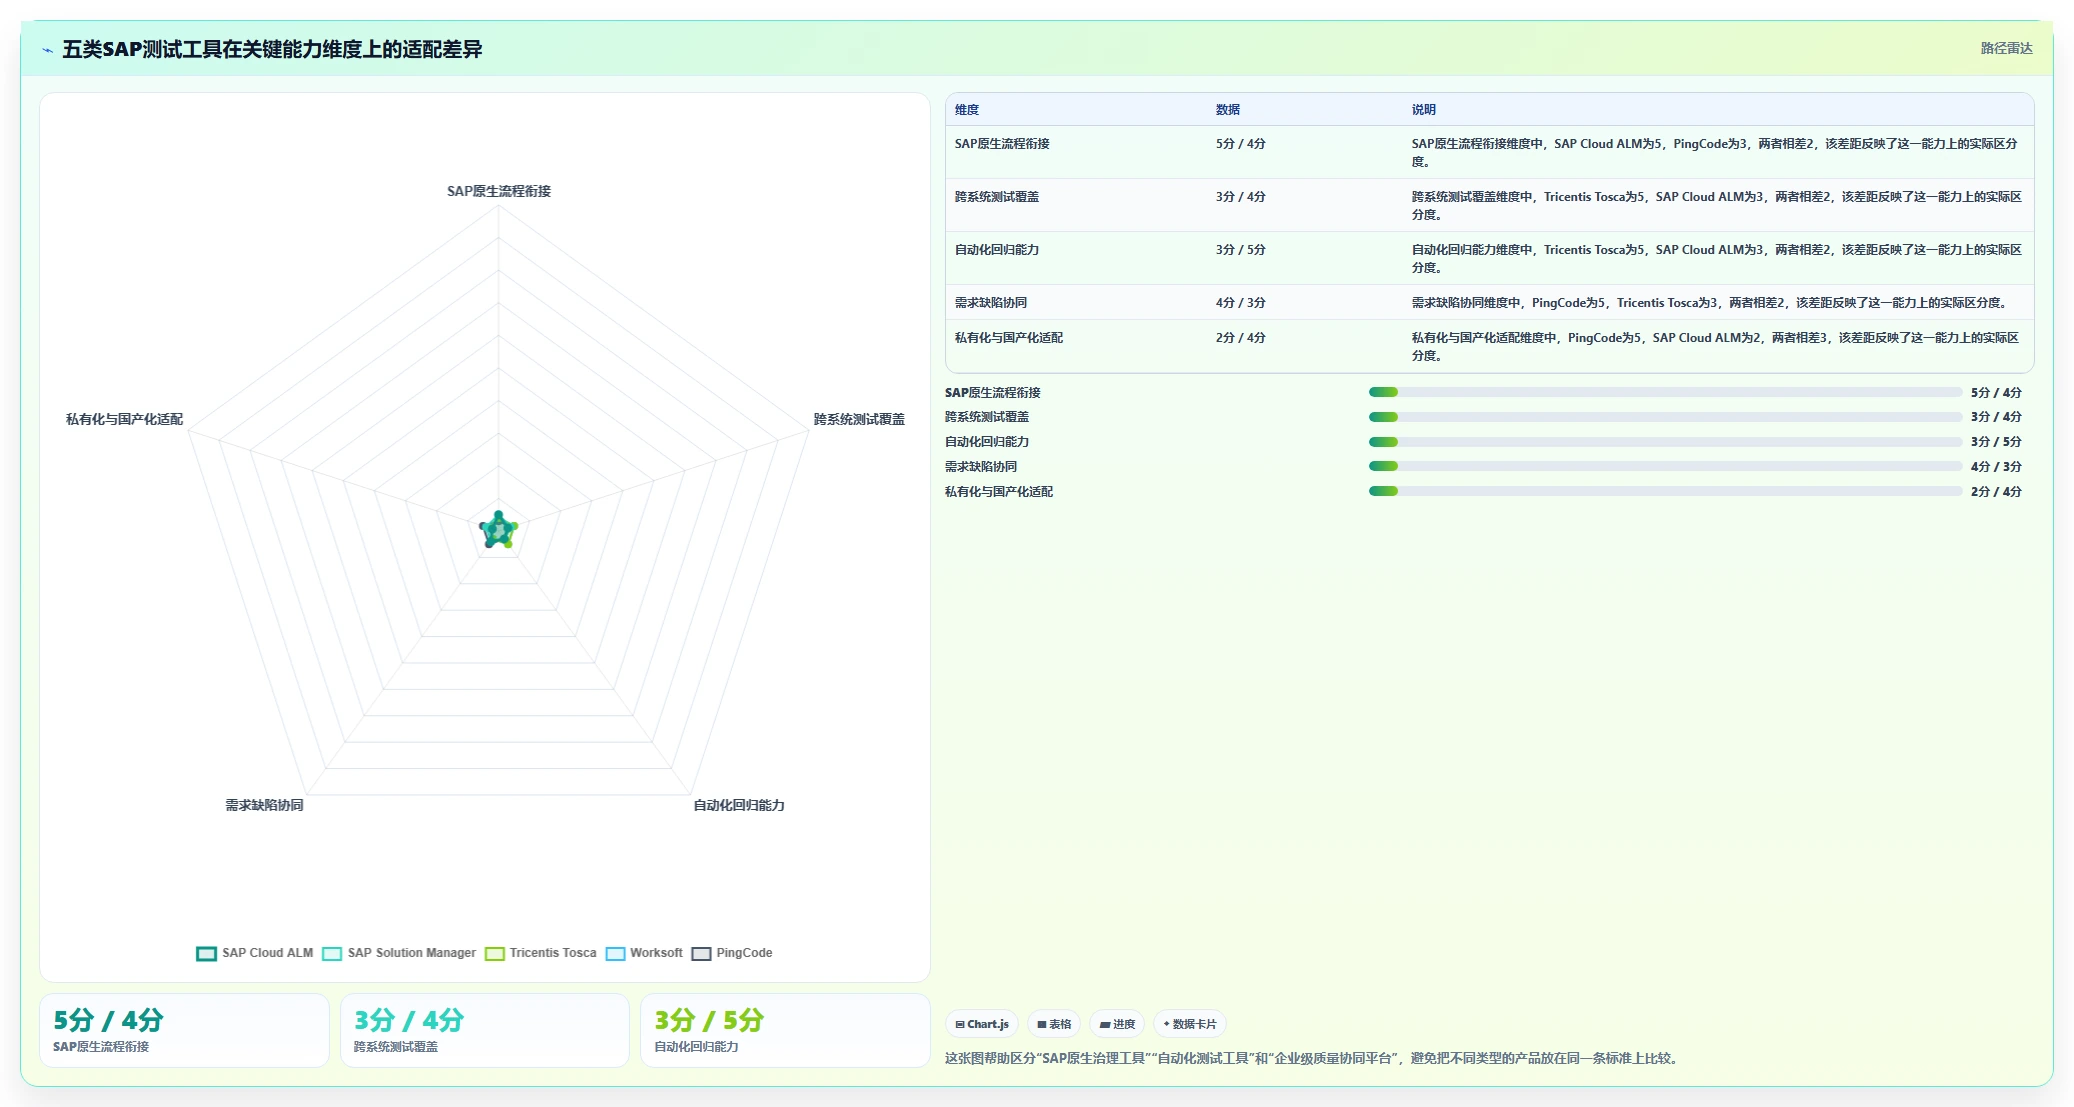Image resolution: width=2074 pixels, height=1107 pixels.
Task: Click the 3分 / 5分 value in the table
Action: [x=1241, y=250]
